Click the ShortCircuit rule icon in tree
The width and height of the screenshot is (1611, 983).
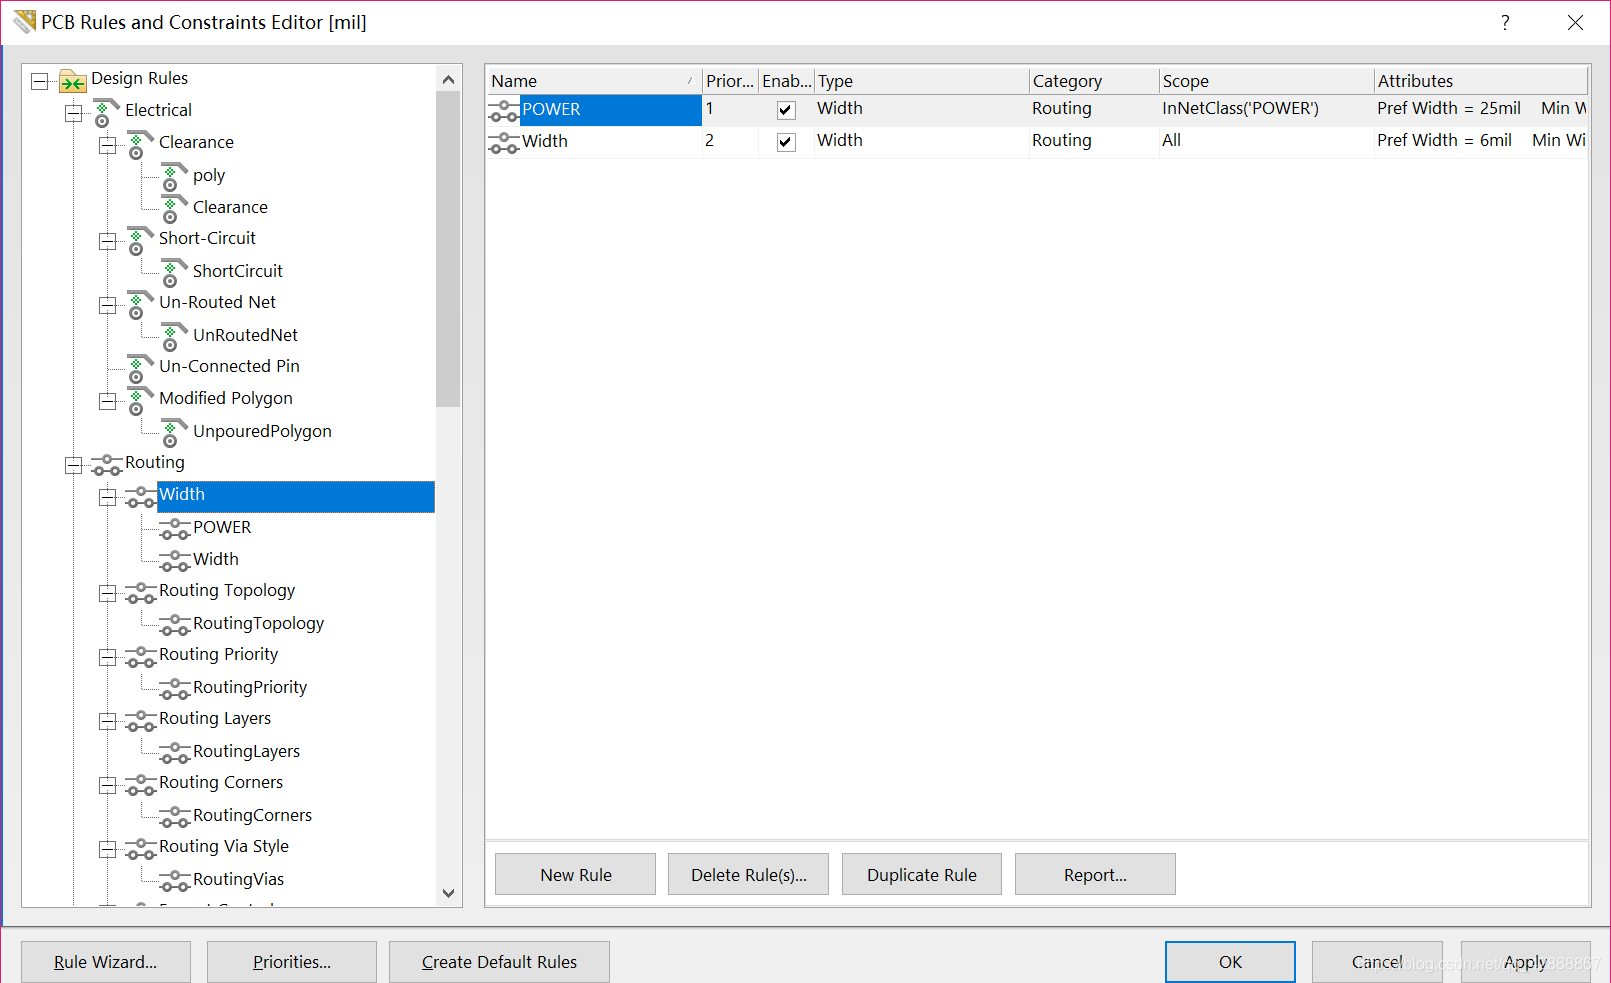(174, 273)
